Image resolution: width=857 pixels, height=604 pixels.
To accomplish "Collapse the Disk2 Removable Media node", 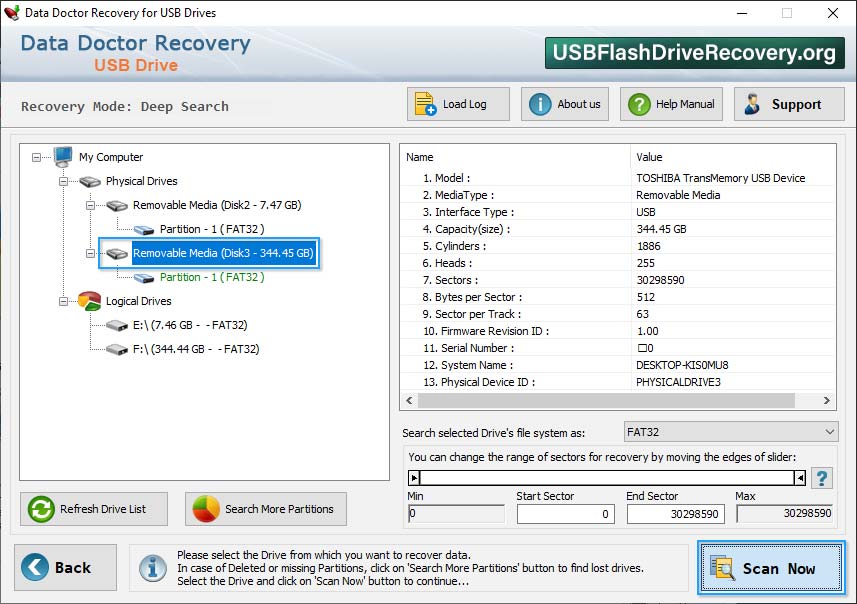I will (x=90, y=206).
